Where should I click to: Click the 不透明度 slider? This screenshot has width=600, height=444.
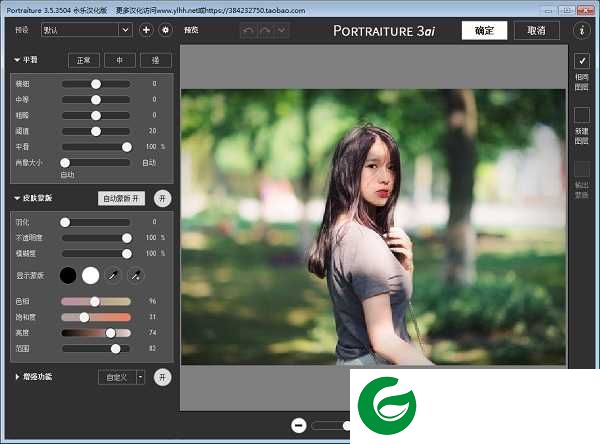click(96, 238)
